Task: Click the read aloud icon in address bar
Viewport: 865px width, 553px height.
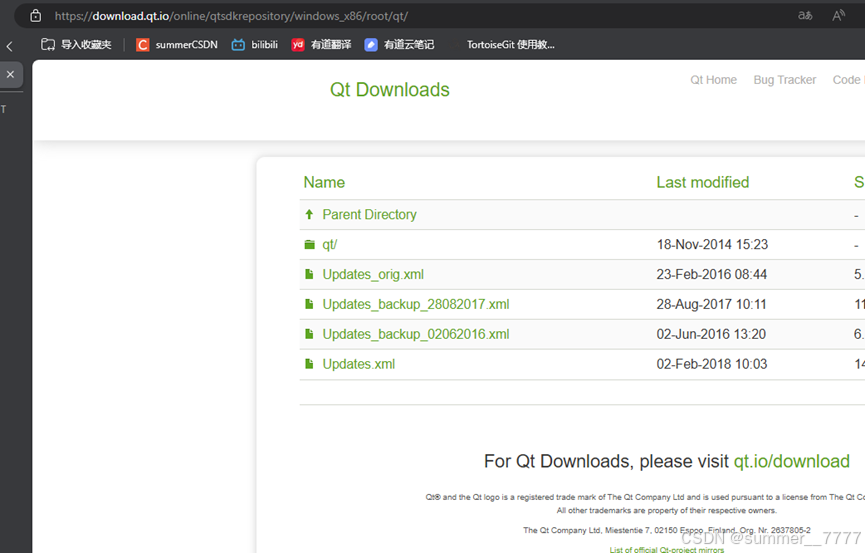Action: (838, 15)
